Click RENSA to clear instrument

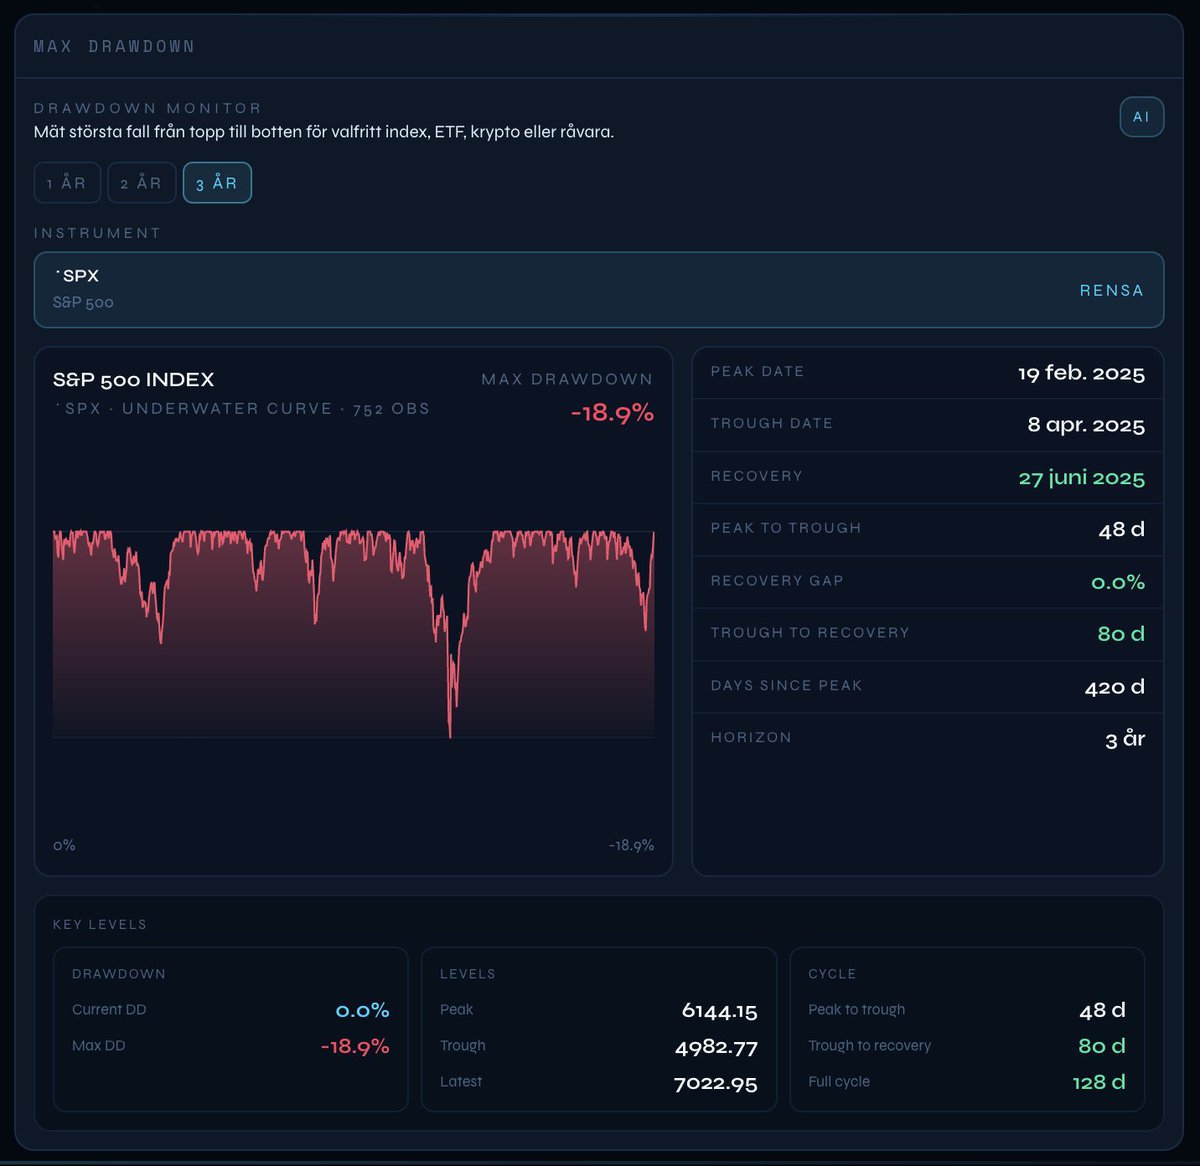1111,290
